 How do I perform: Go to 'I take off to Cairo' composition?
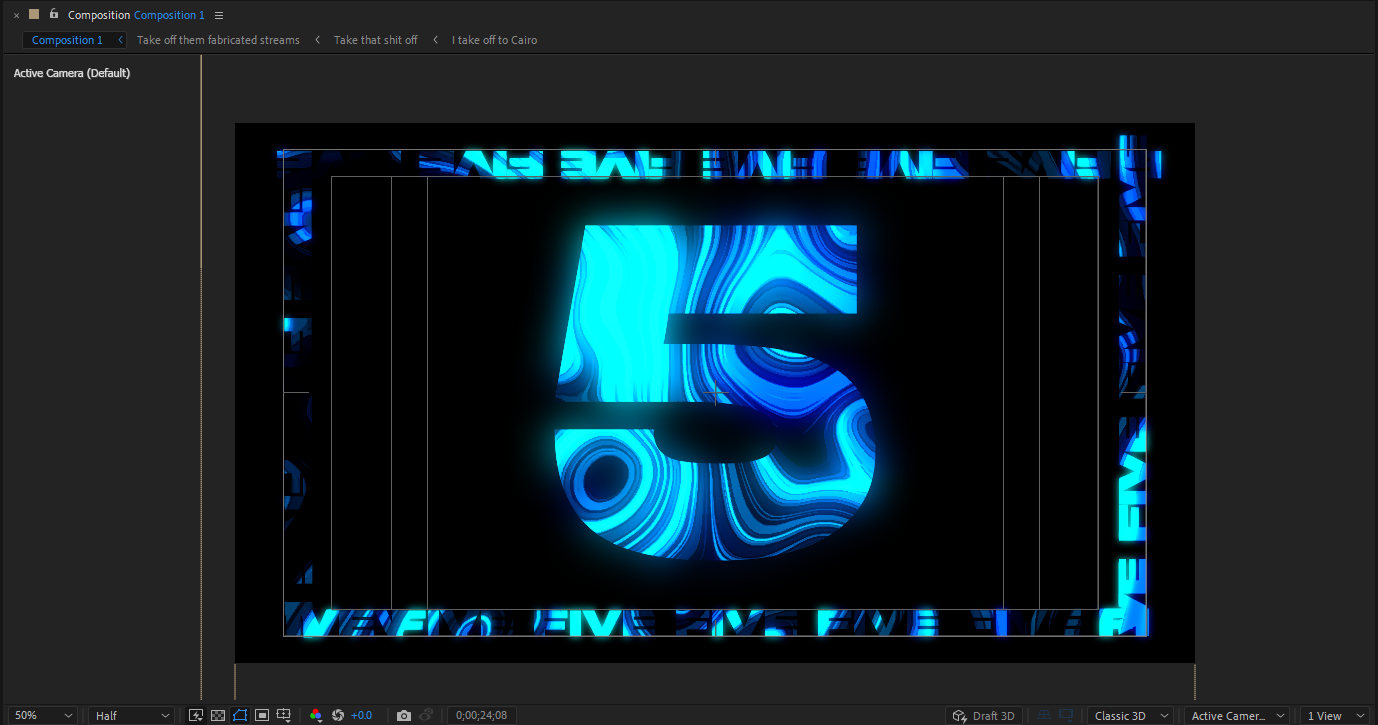(x=494, y=40)
